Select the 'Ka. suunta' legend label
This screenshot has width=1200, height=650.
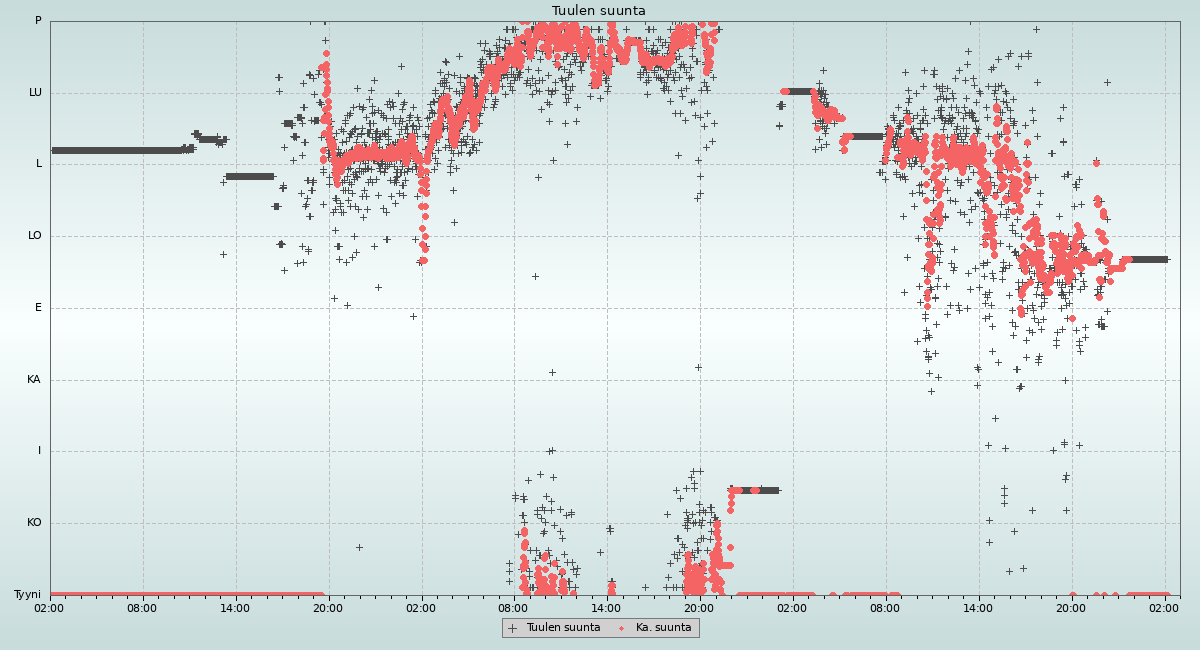663,628
